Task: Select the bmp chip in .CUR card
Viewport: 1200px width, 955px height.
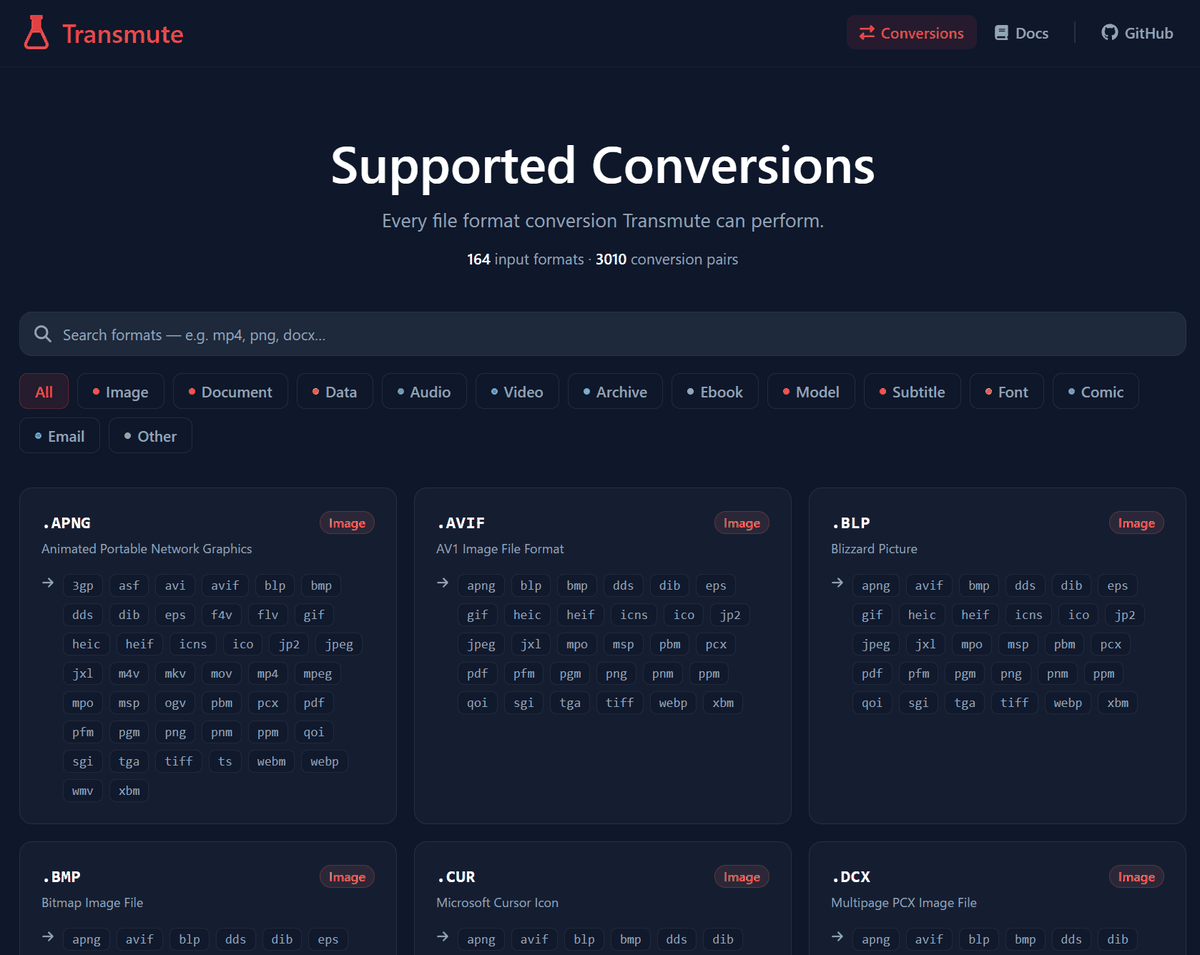Action: click(630, 939)
